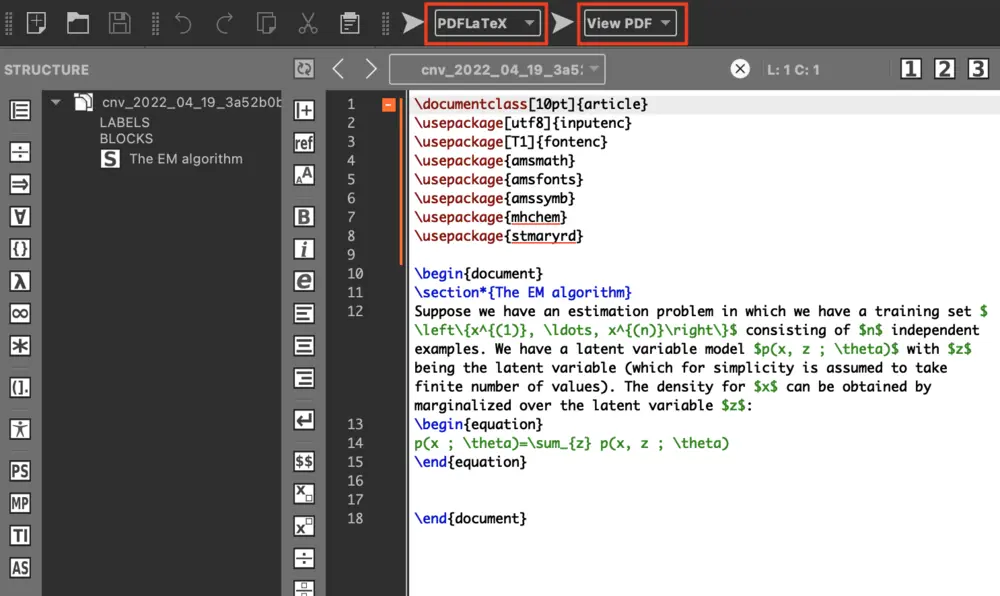Open relation symbols panel (division icon)
Viewport: 1000px width, 596px height.
point(20,152)
